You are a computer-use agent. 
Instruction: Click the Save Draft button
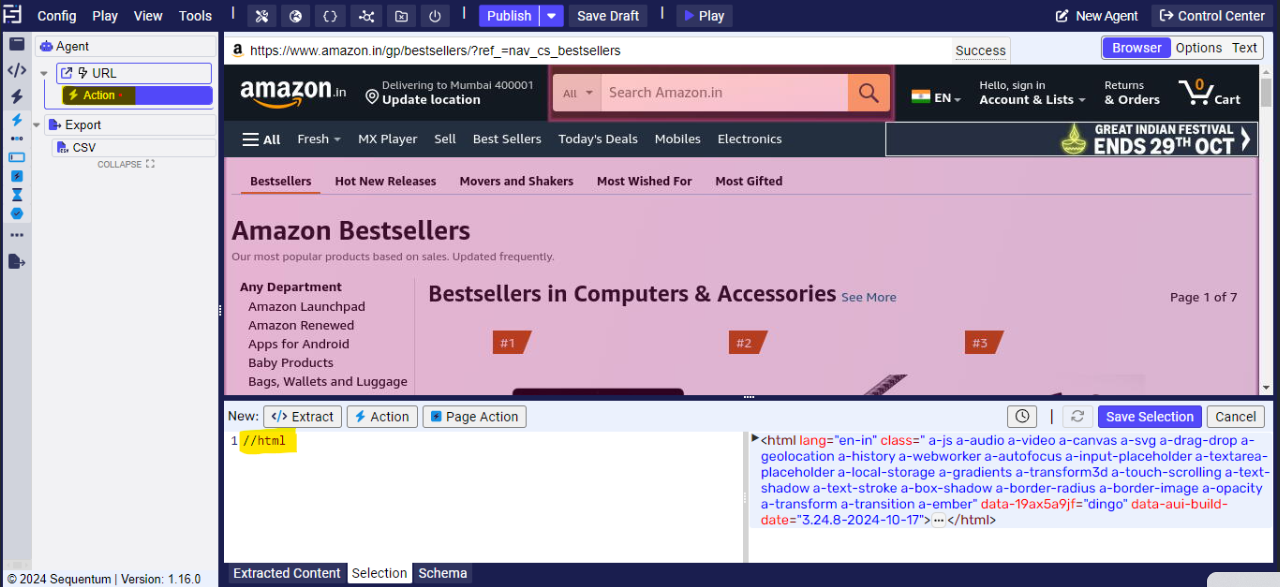click(608, 16)
